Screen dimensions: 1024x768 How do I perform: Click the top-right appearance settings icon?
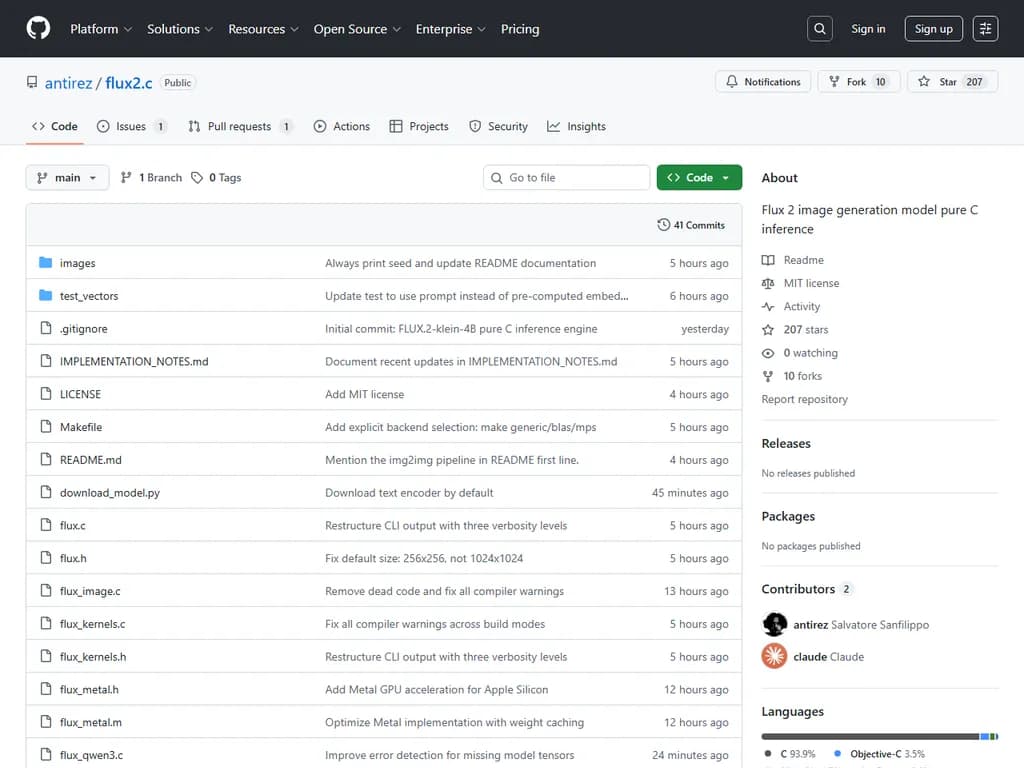pyautogui.click(x=985, y=29)
